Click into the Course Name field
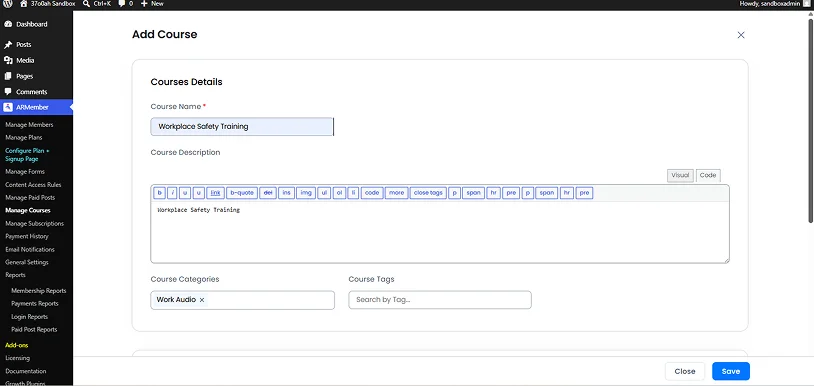Viewport: 814px width, 386px height. (241, 127)
